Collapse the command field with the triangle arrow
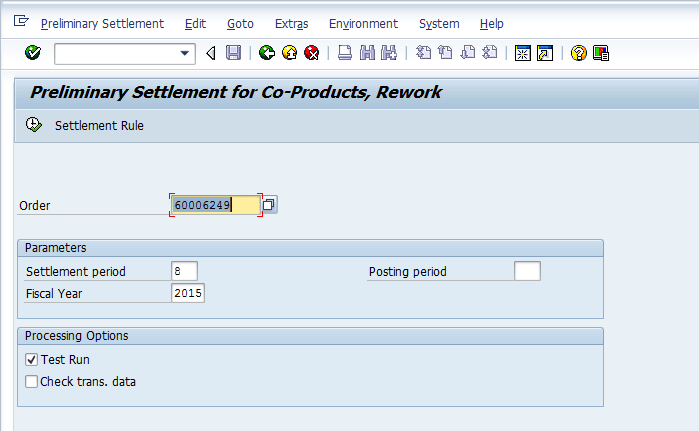Image resolution: width=699 pixels, height=431 pixels. (210, 53)
